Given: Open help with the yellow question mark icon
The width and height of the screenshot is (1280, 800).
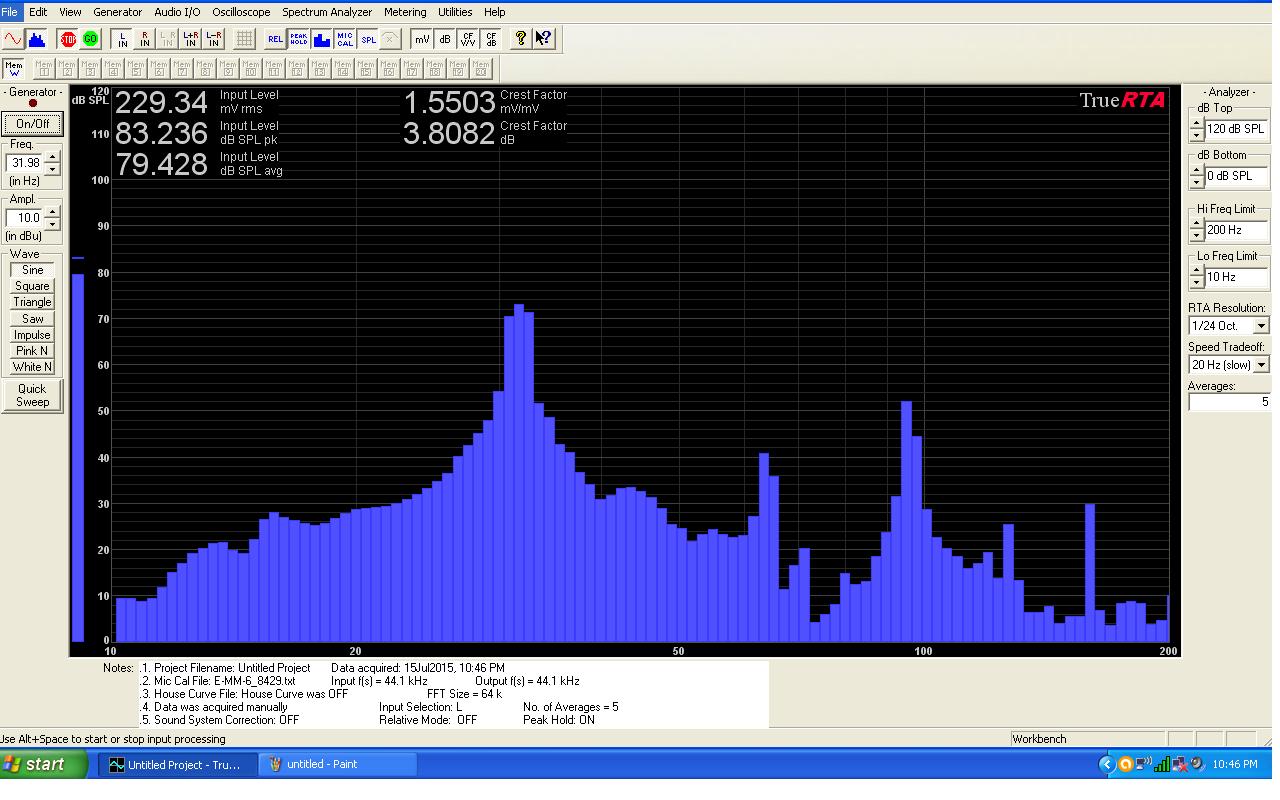Looking at the screenshot, I should click(x=521, y=39).
